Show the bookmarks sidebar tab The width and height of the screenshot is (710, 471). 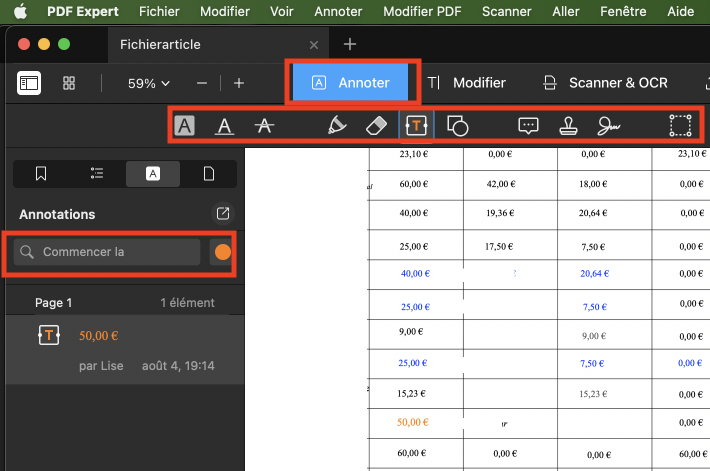(41, 173)
